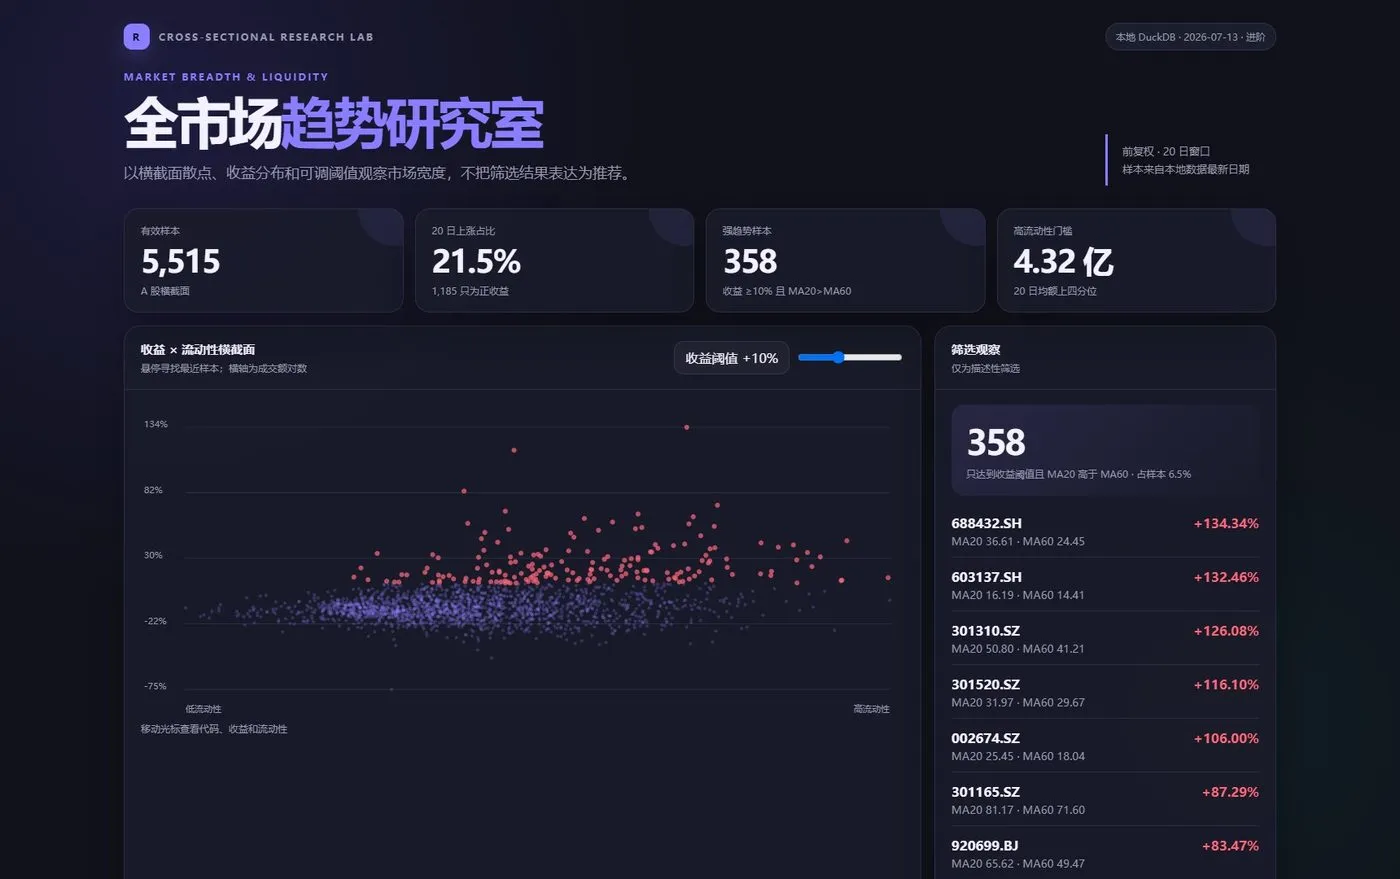The width and height of the screenshot is (1400, 879).
Task: Click the 82% y-axis label
Action: [x=153, y=490]
